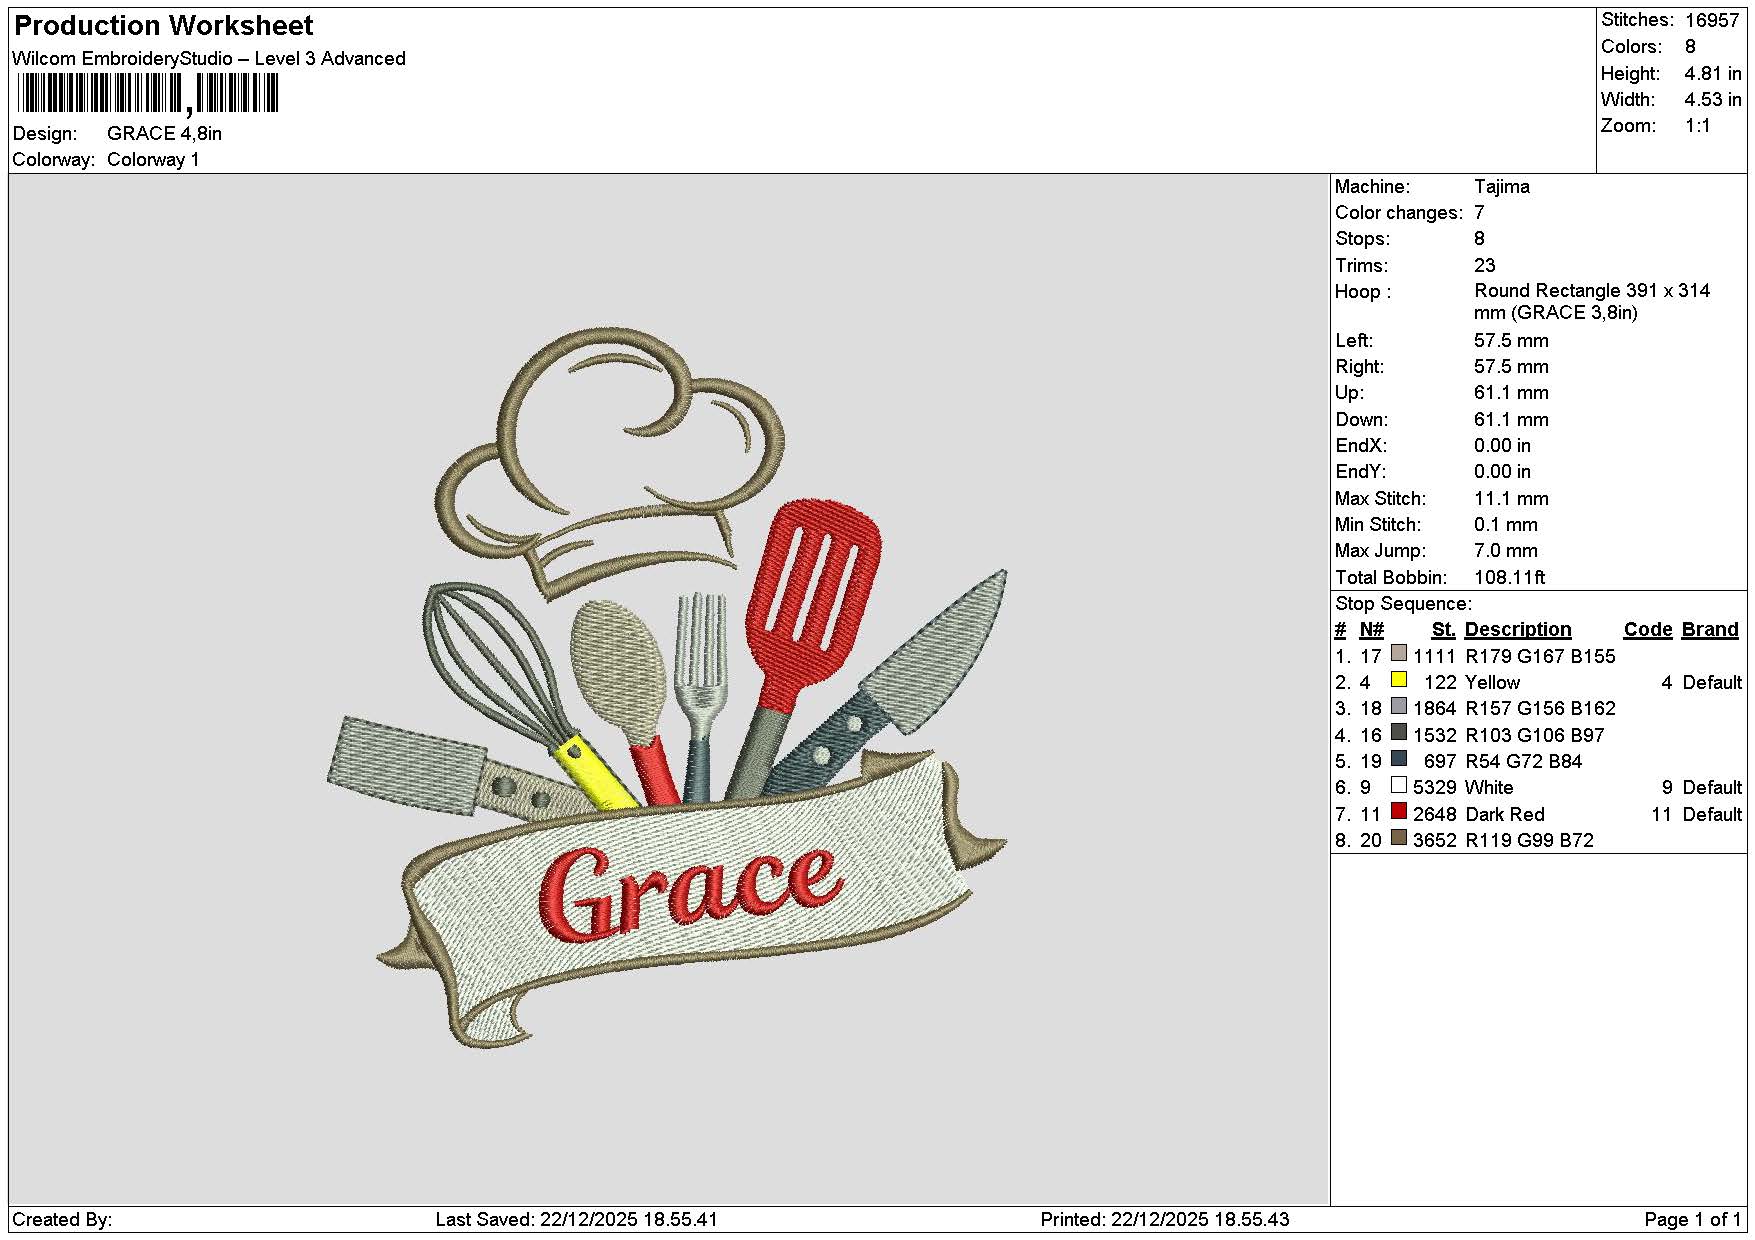This screenshot has width=1755, height=1240.
Task: Click the Max Jump value 7.0 mm
Action: (x=1506, y=550)
